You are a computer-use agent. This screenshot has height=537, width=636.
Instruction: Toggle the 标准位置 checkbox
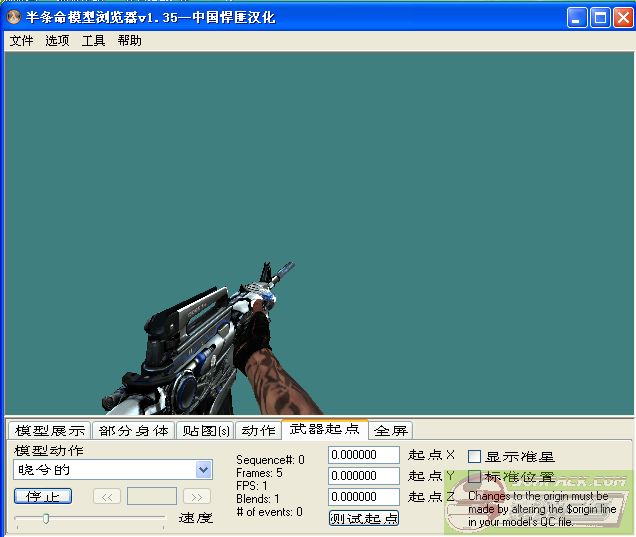[x=475, y=477]
